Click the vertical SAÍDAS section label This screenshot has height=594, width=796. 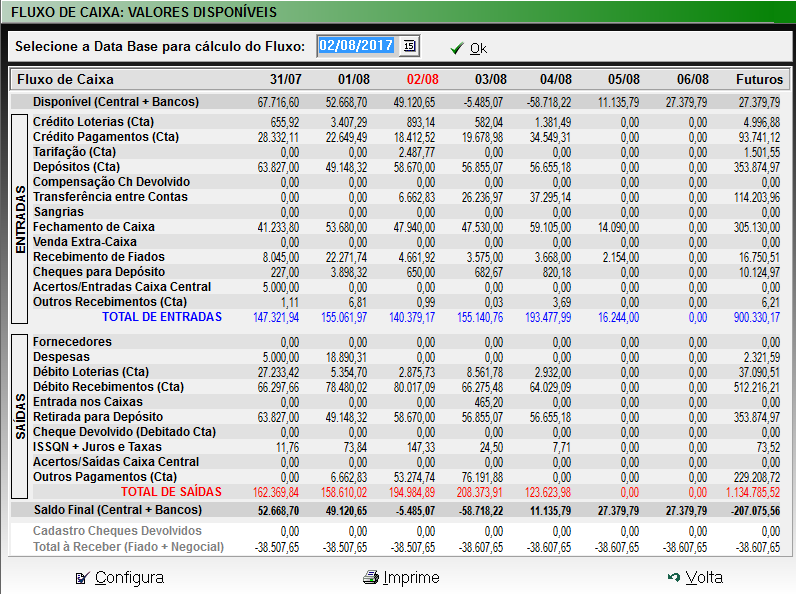coord(20,416)
